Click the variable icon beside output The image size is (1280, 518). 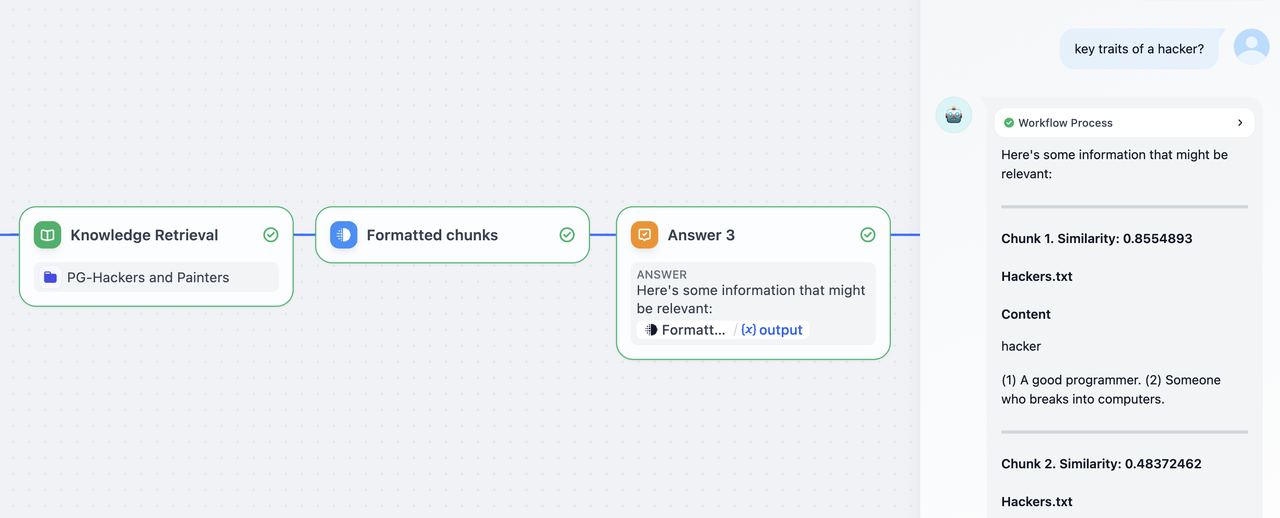tap(748, 330)
